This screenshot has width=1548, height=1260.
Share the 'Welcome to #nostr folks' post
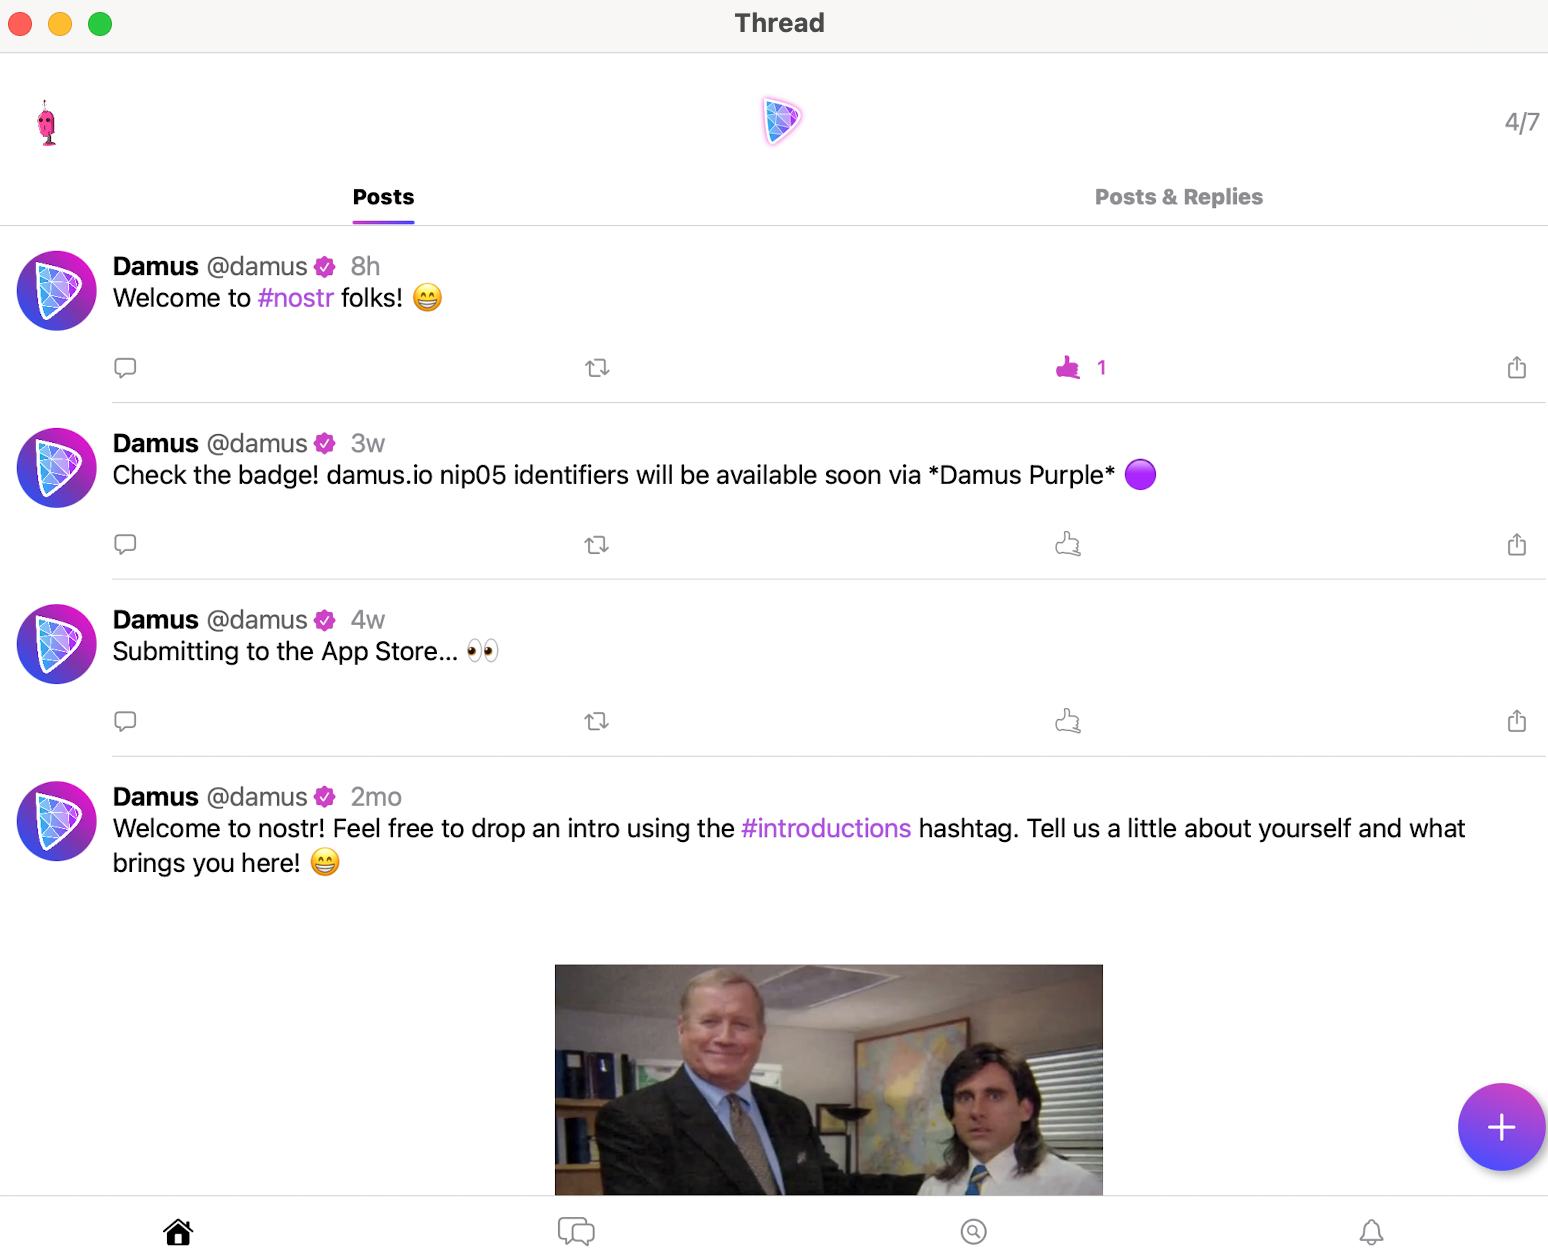point(1516,368)
